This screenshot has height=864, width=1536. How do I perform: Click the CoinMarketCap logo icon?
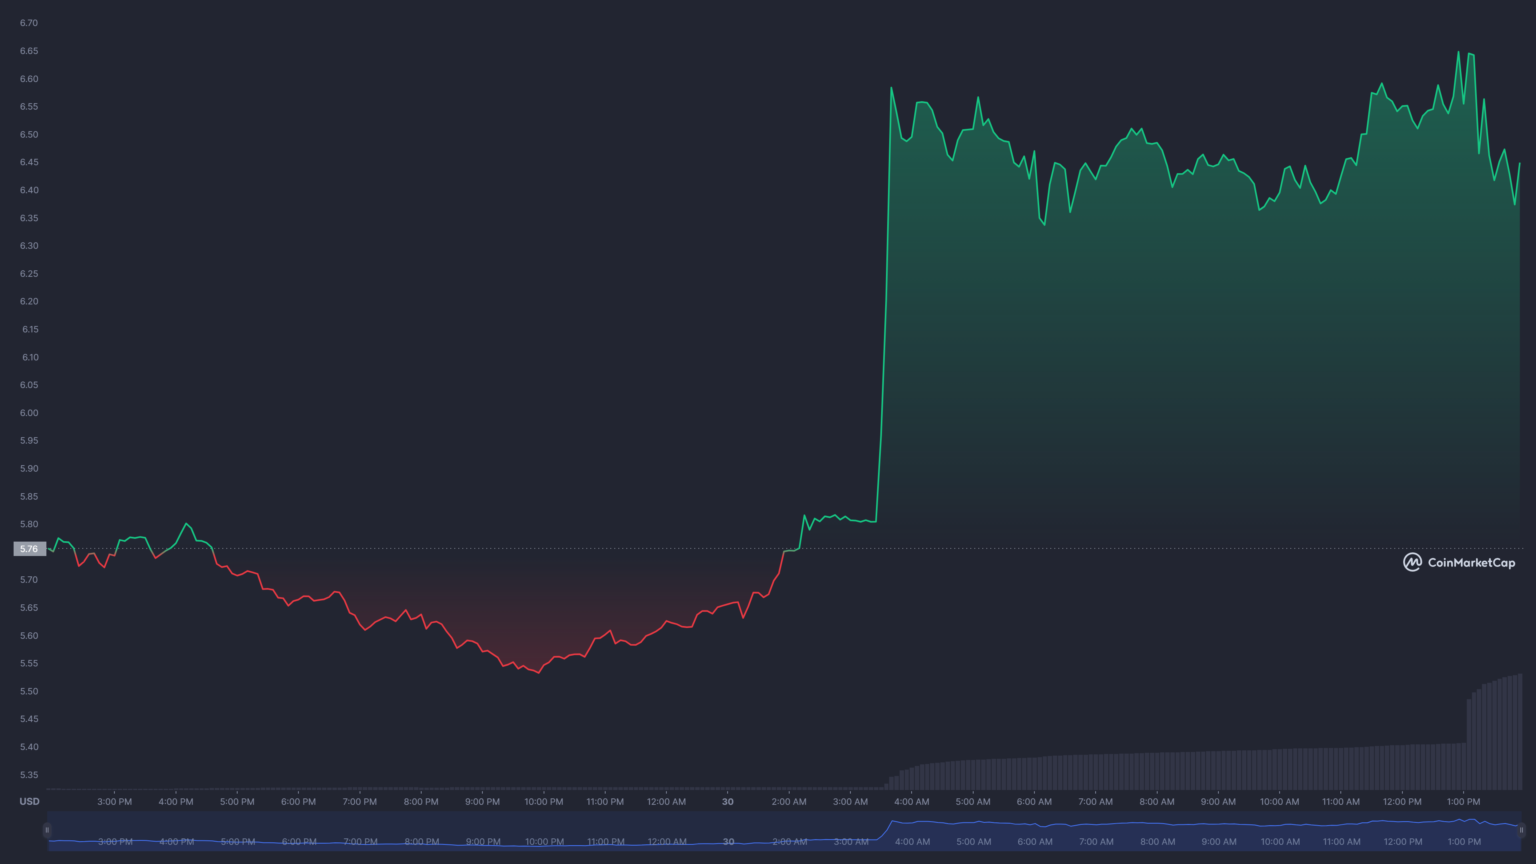tap(1412, 562)
